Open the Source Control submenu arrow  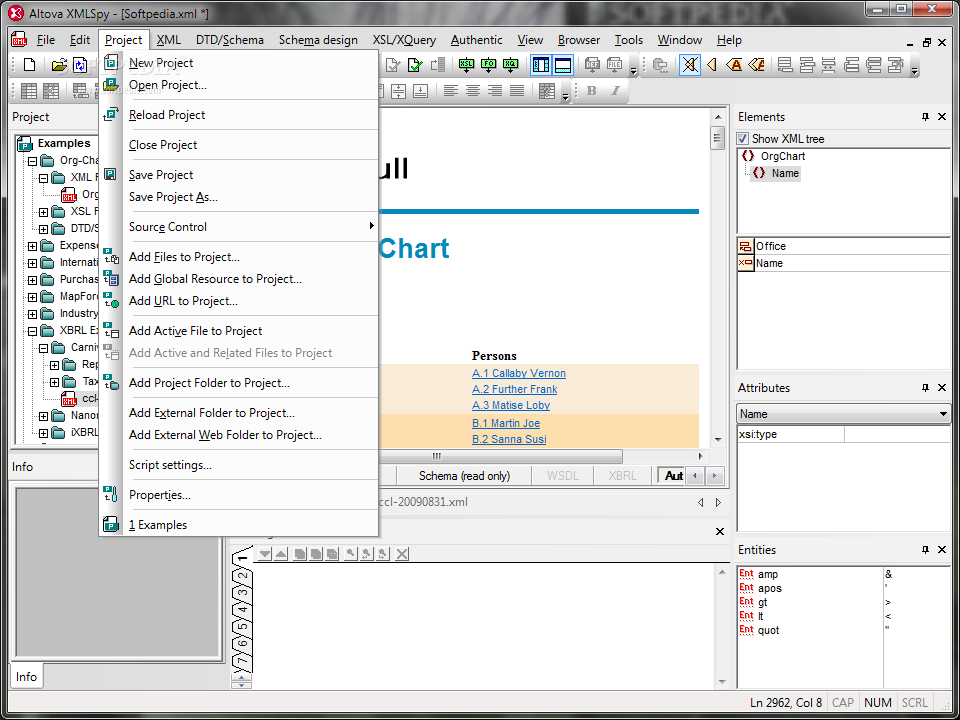click(371, 226)
